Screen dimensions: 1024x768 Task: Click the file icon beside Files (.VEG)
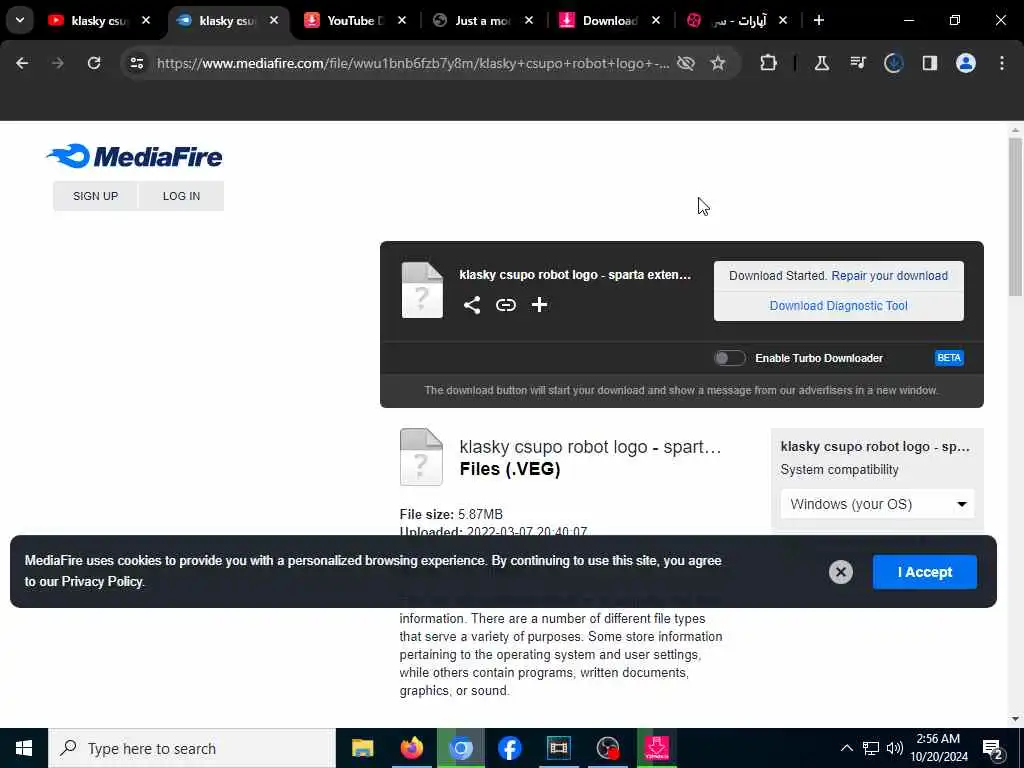421,457
